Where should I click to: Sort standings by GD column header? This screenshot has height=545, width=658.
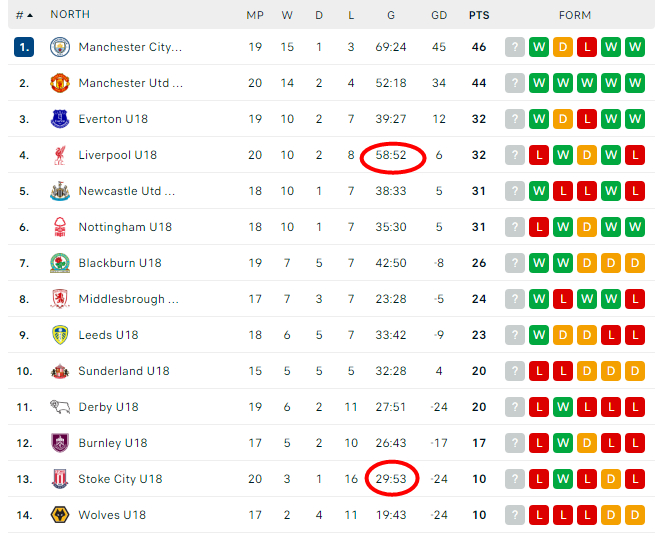point(439,16)
